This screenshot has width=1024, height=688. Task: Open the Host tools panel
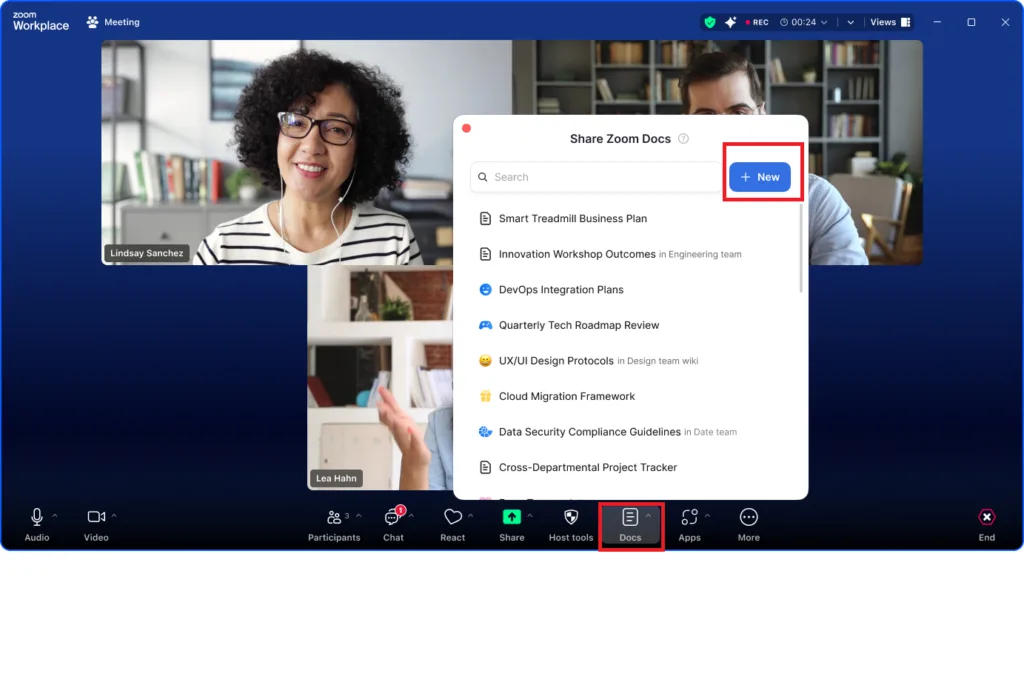[570, 517]
